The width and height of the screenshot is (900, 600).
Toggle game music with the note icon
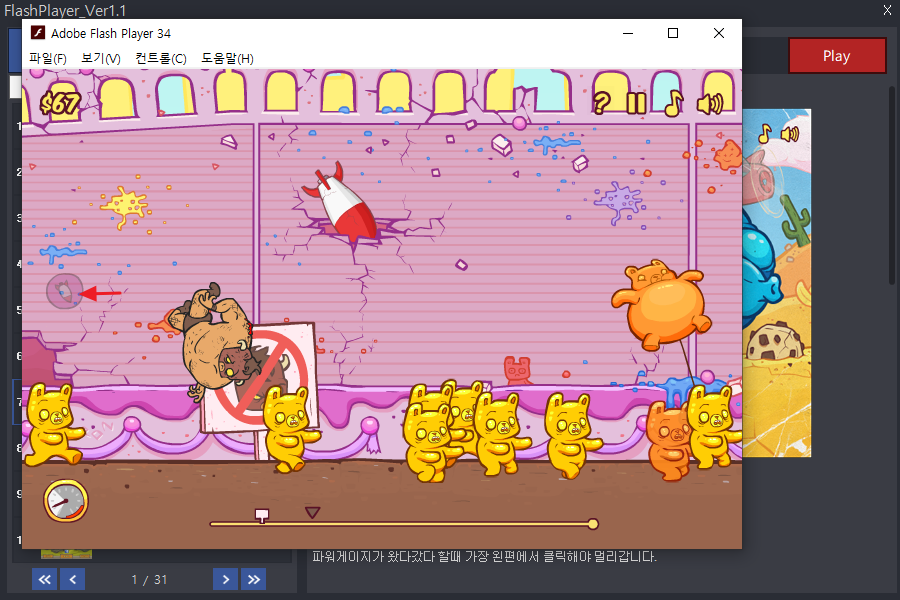pyautogui.click(x=673, y=103)
